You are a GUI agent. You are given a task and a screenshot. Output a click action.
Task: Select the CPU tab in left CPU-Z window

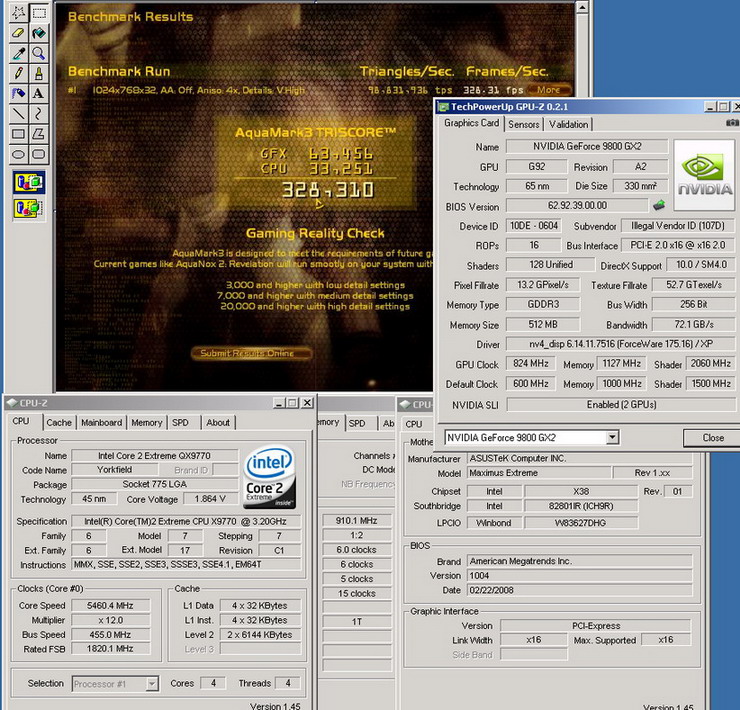click(21, 421)
